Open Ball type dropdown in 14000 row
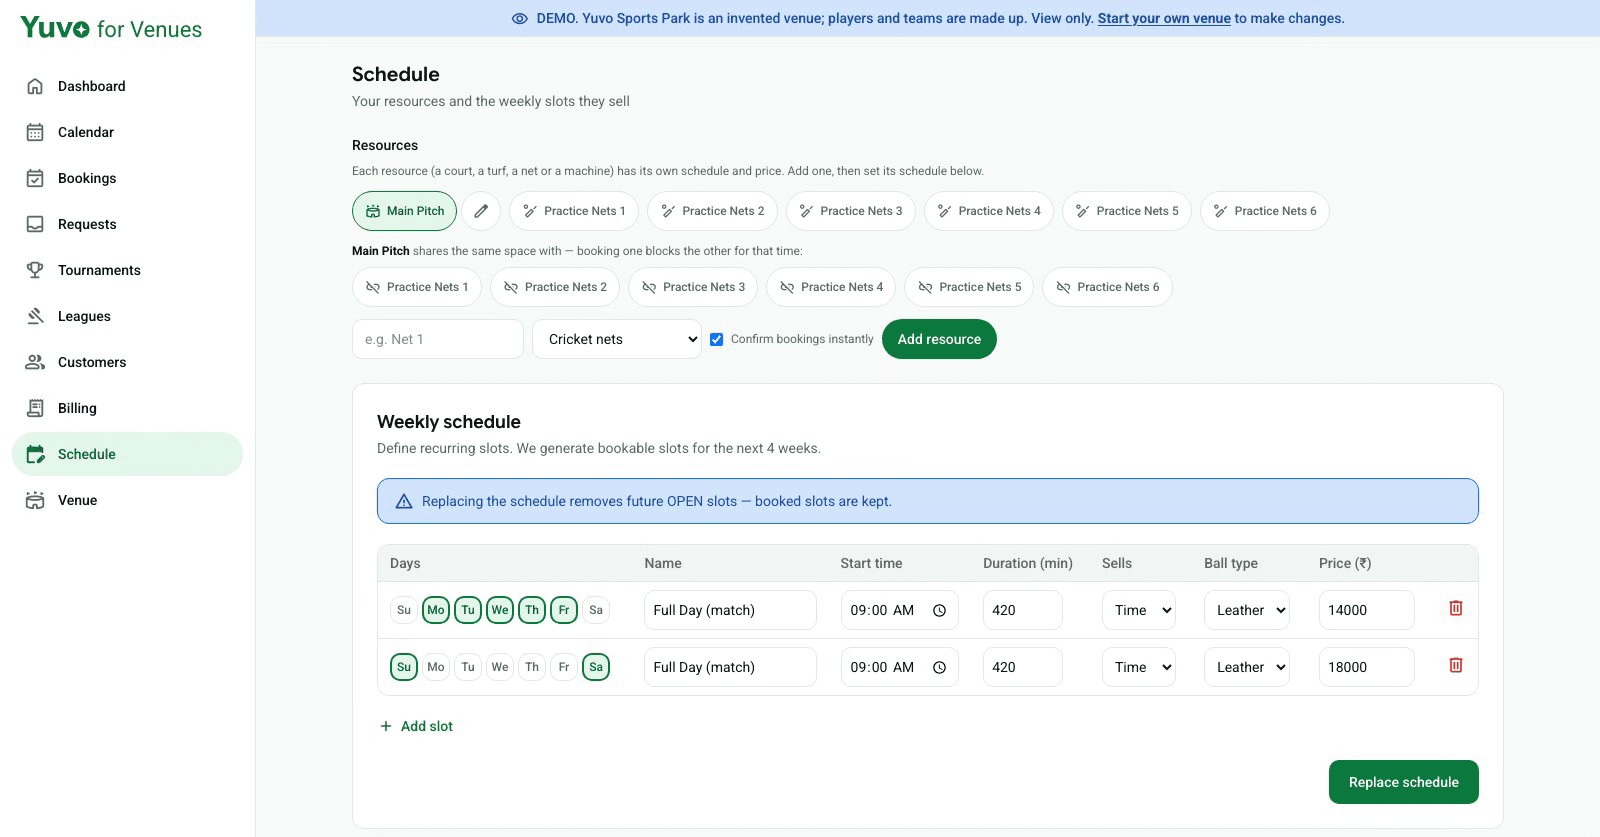The image size is (1600, 837). click(1246, 610)
